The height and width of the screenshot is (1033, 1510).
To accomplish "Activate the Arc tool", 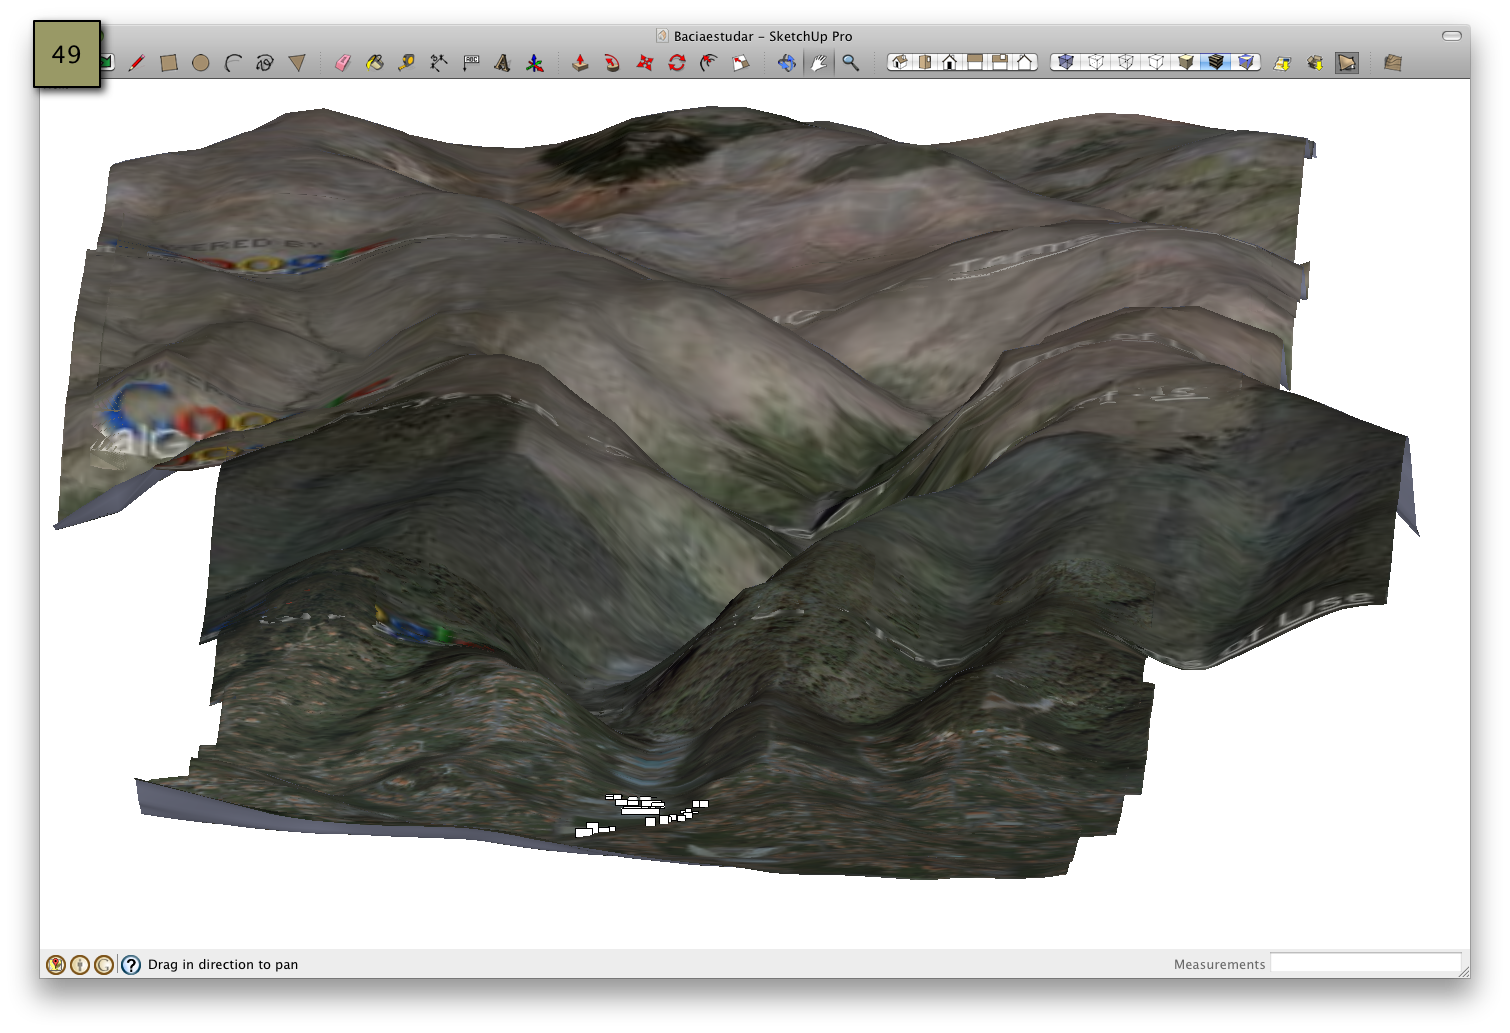I will [232, 62].
